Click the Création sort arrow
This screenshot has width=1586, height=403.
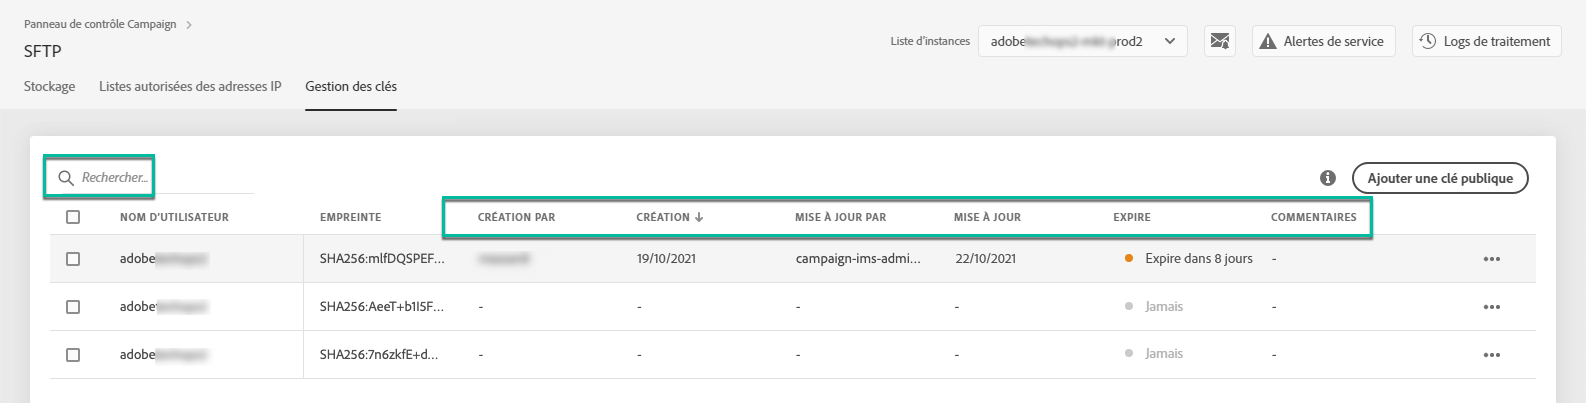[x=699, y=217]
